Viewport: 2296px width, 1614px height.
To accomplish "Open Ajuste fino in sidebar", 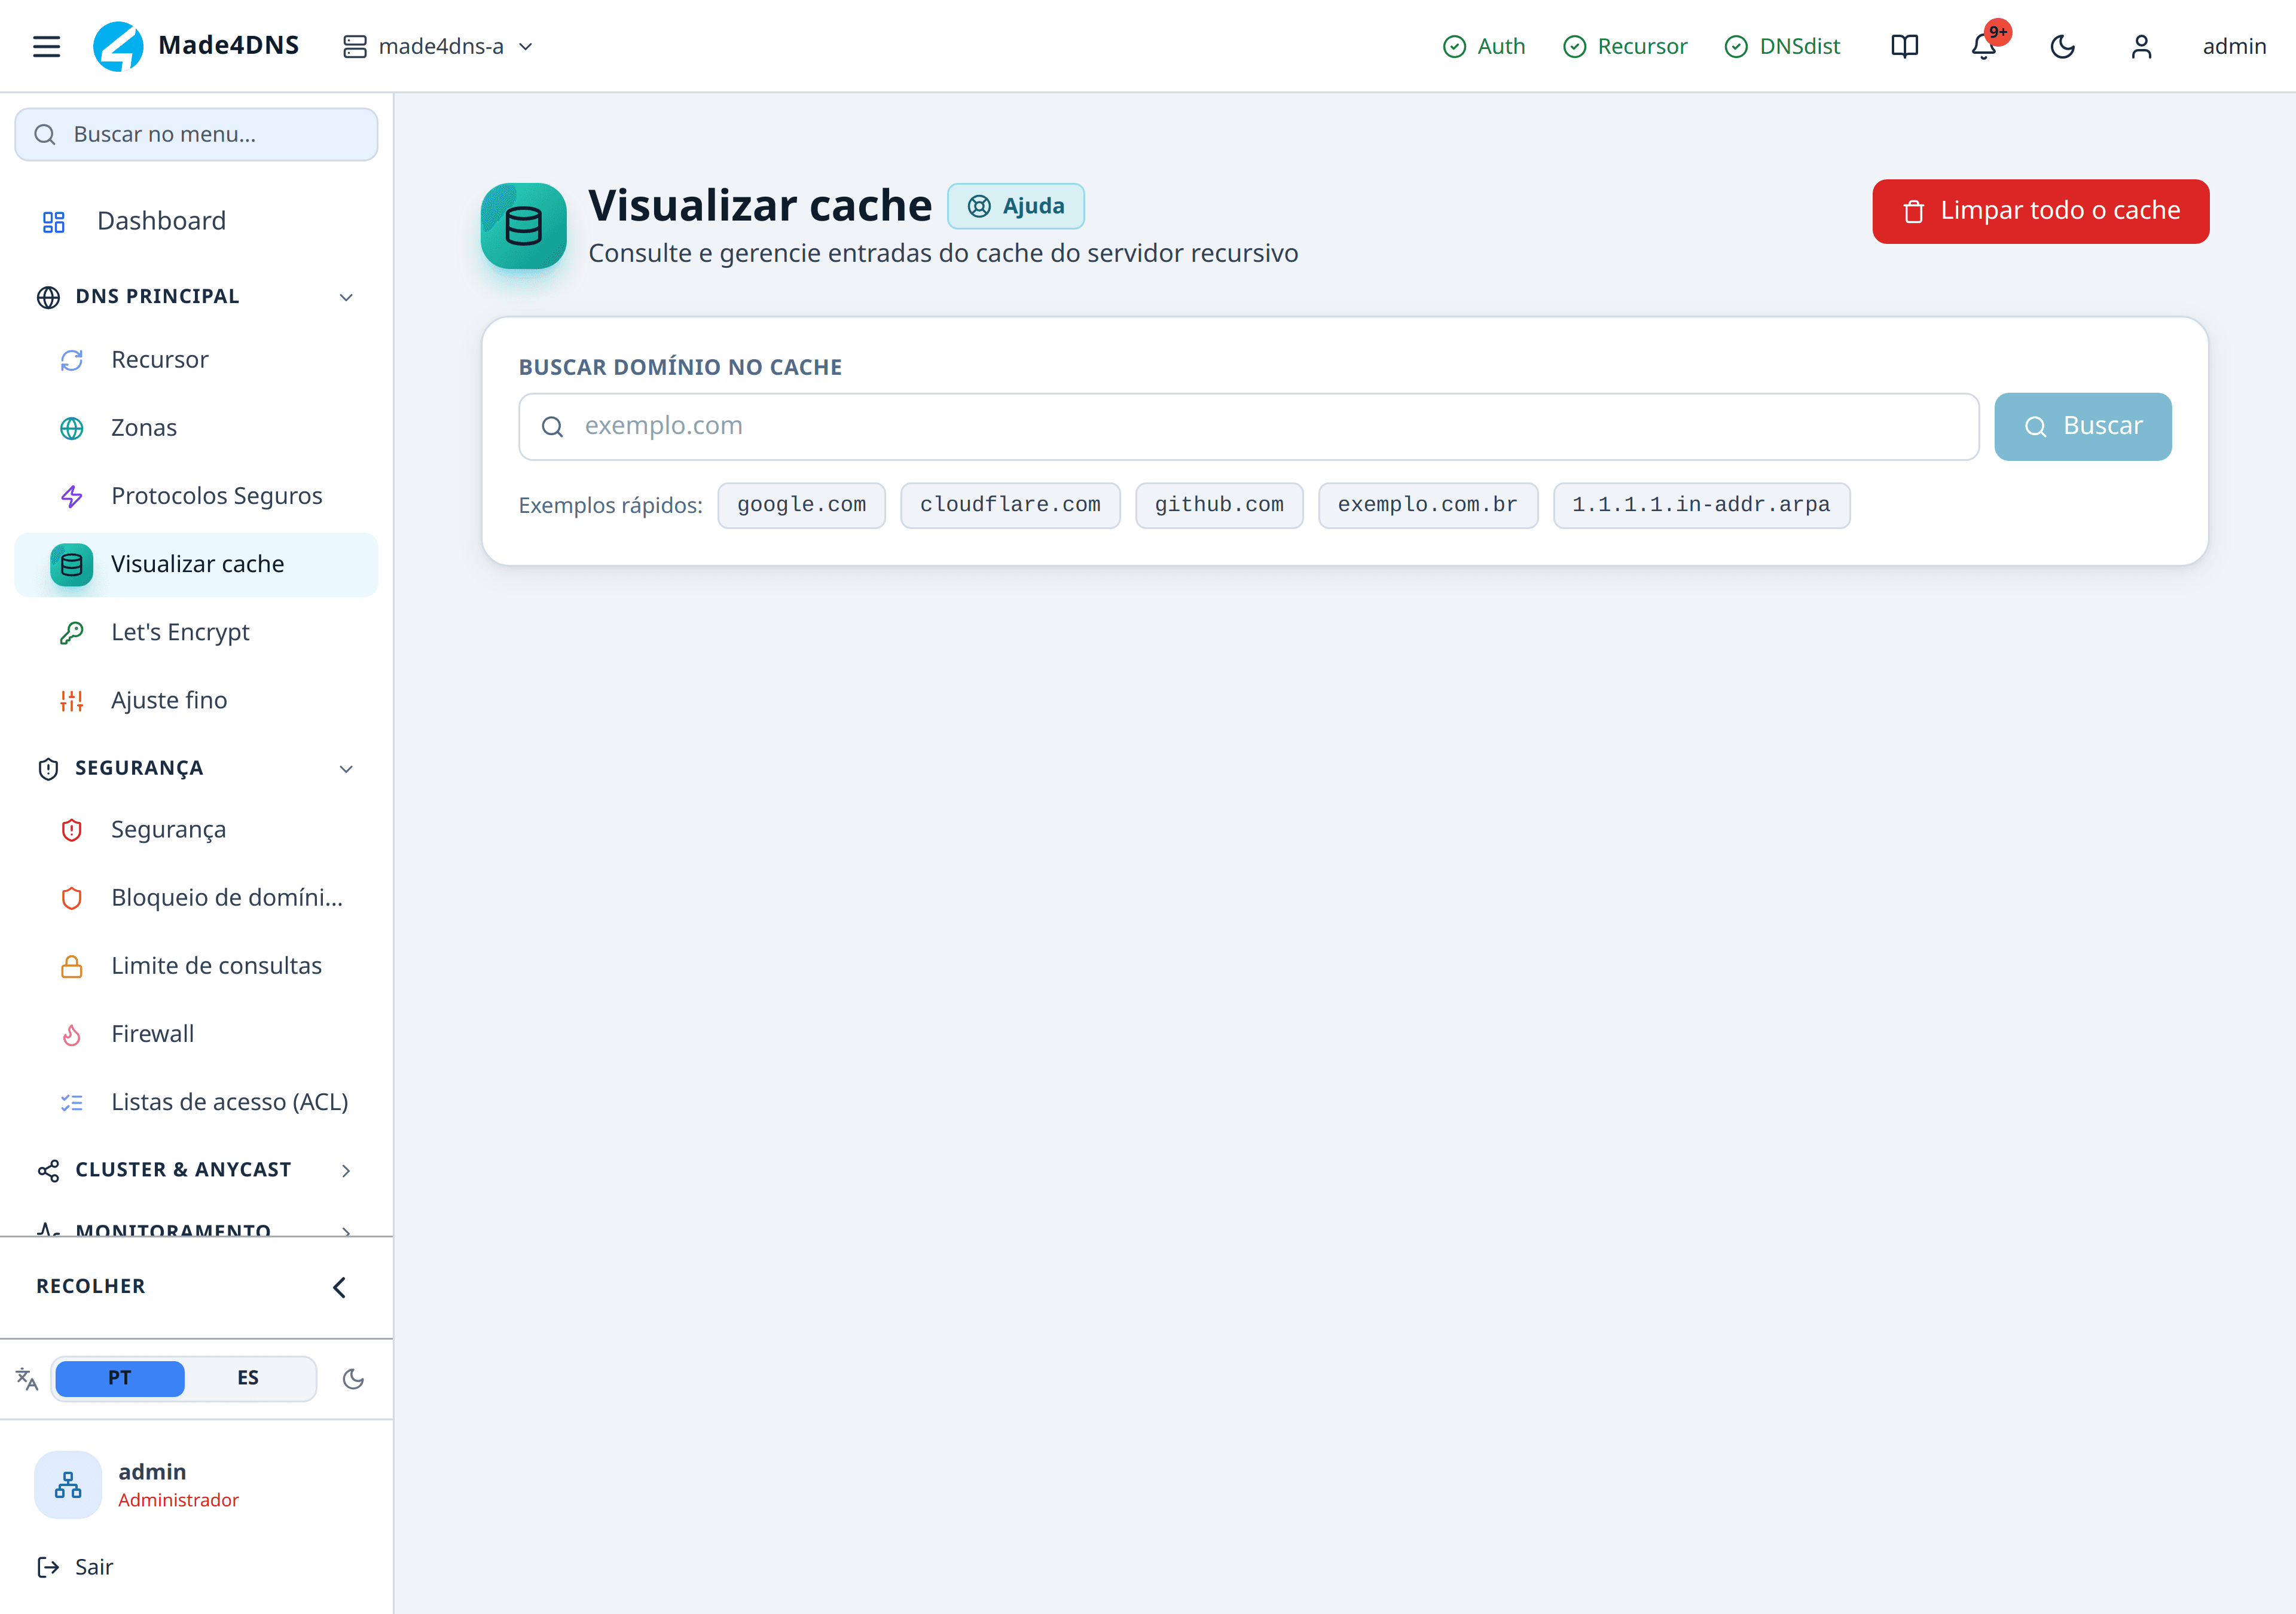I will pyautogui.click(x=196, y=700).
